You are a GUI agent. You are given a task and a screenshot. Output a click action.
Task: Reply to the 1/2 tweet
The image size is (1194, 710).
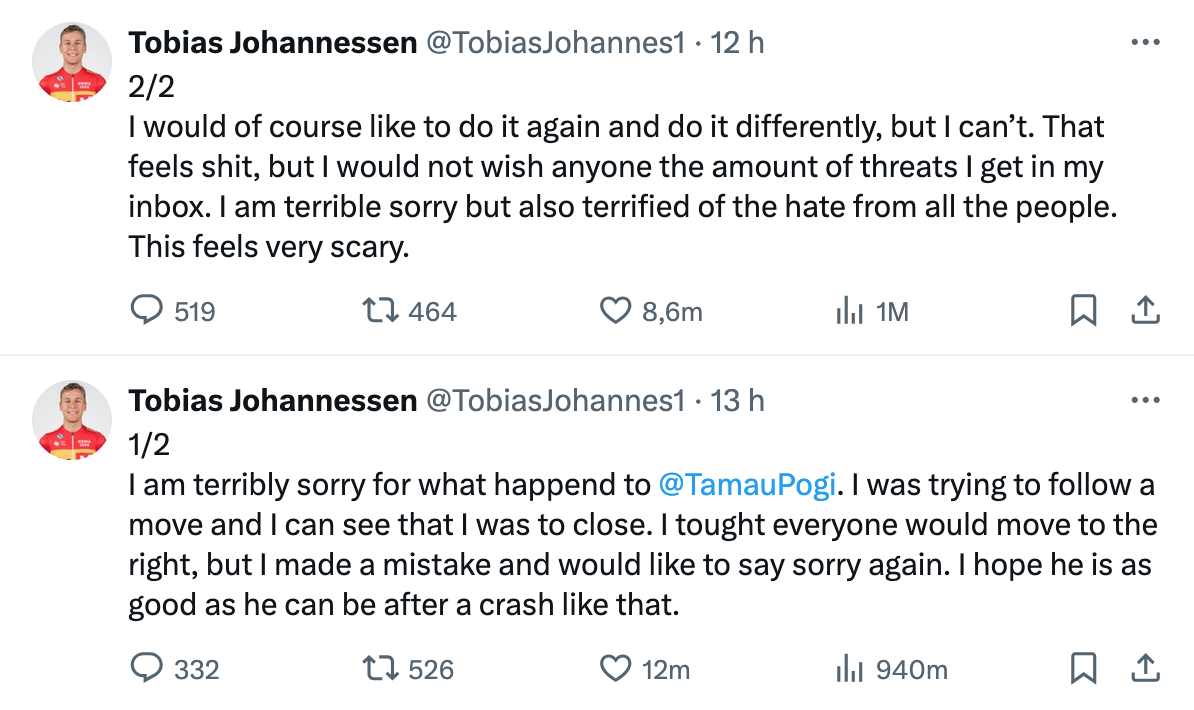point(147,668)
